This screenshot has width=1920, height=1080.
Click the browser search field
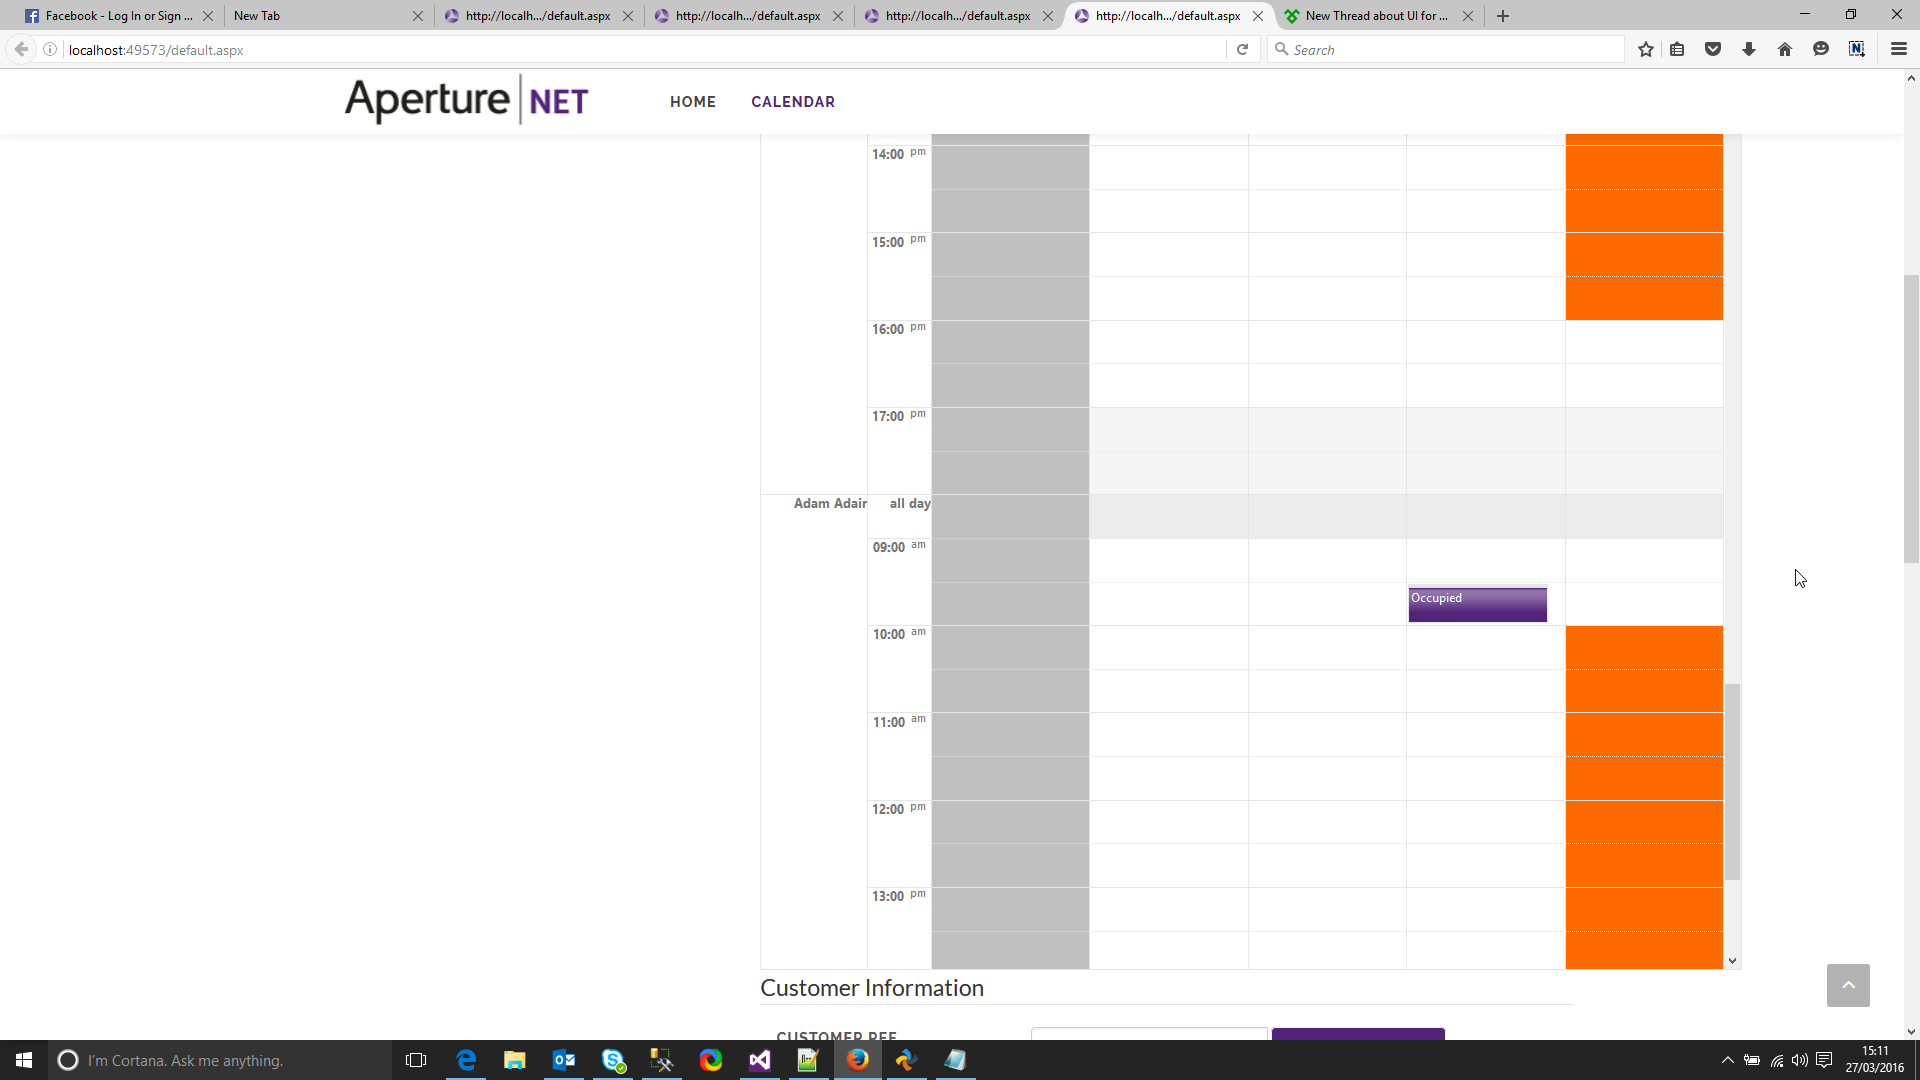(1450, 50)
